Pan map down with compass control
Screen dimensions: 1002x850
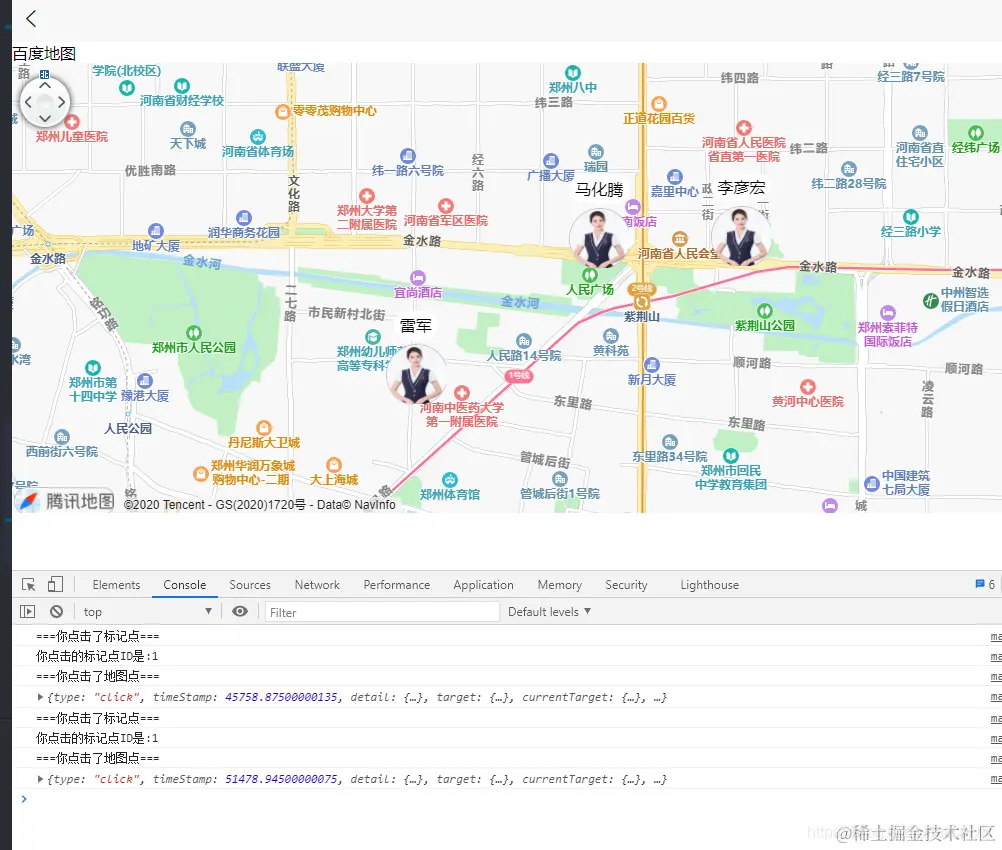45,118
